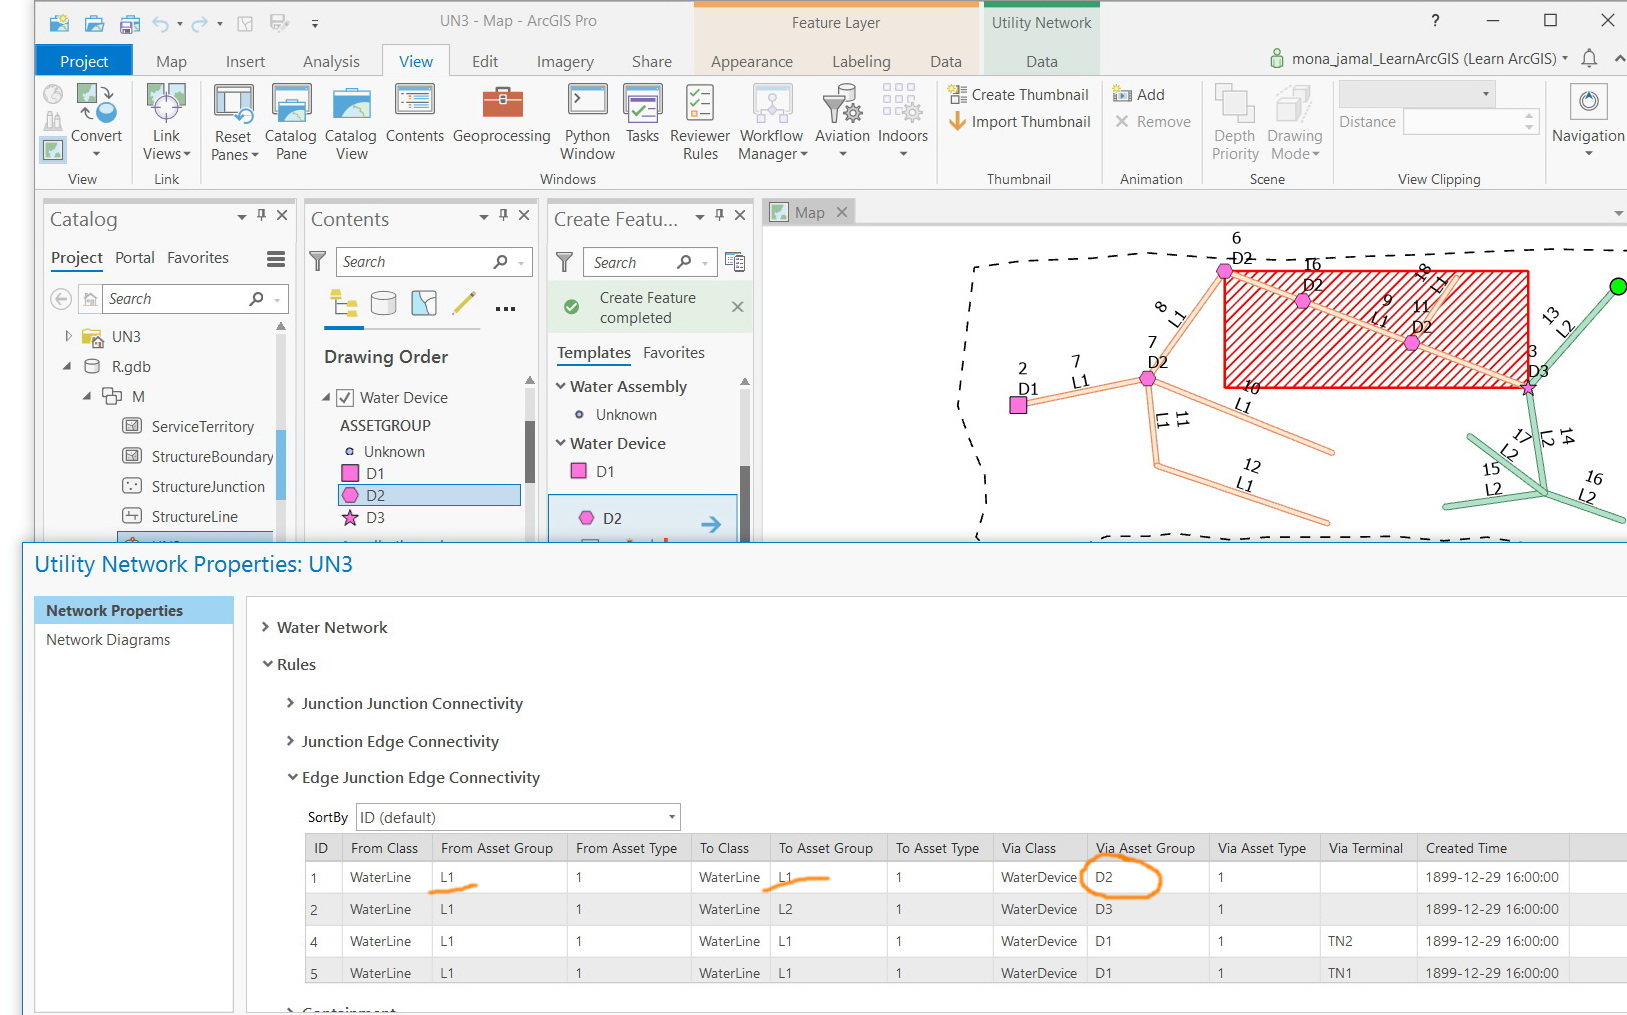Select the D1 pink square symbol in Contents
Viewport: 1627px width, 1015px height.
pos(350,474)
